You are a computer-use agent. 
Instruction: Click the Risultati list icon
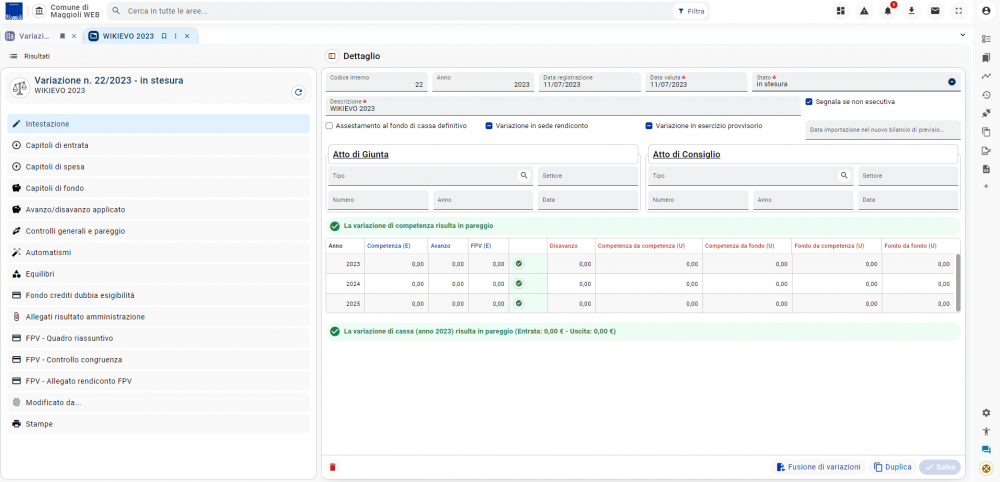pyautogui.click(x=13, y=56)
